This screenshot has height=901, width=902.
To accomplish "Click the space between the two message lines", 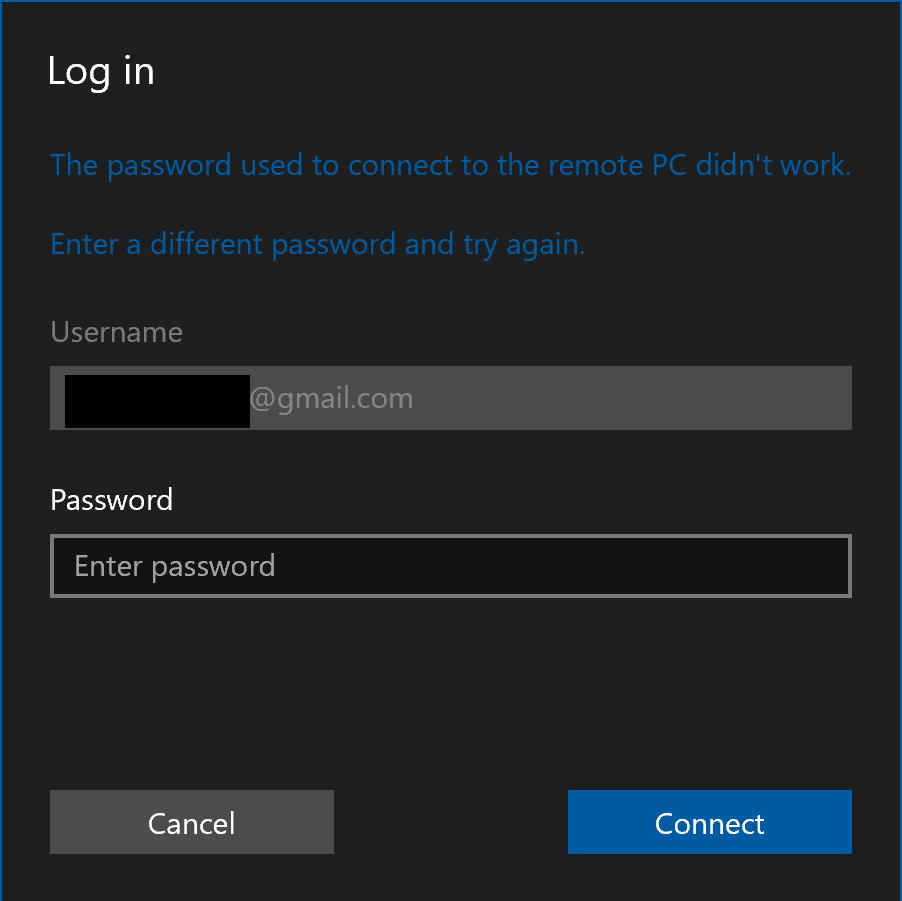I will pyautogui.click(x=450, y=204).
